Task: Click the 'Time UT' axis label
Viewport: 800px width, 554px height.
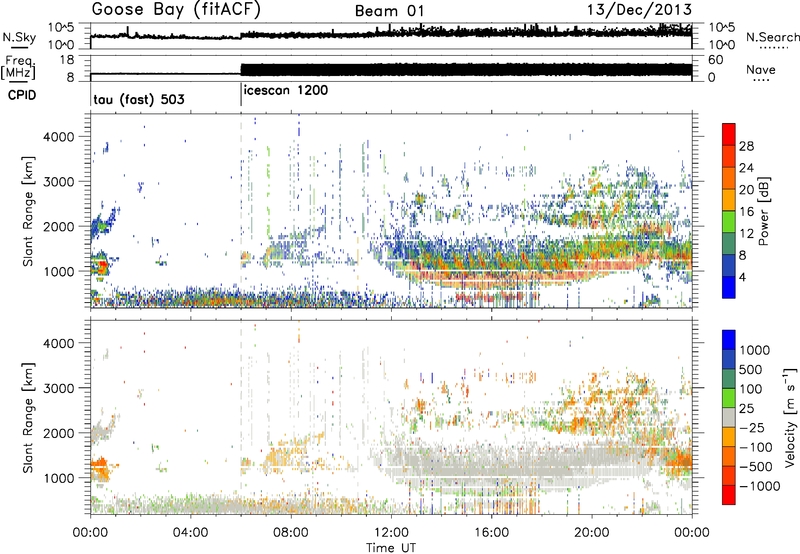Action: (x=391, y=548)
